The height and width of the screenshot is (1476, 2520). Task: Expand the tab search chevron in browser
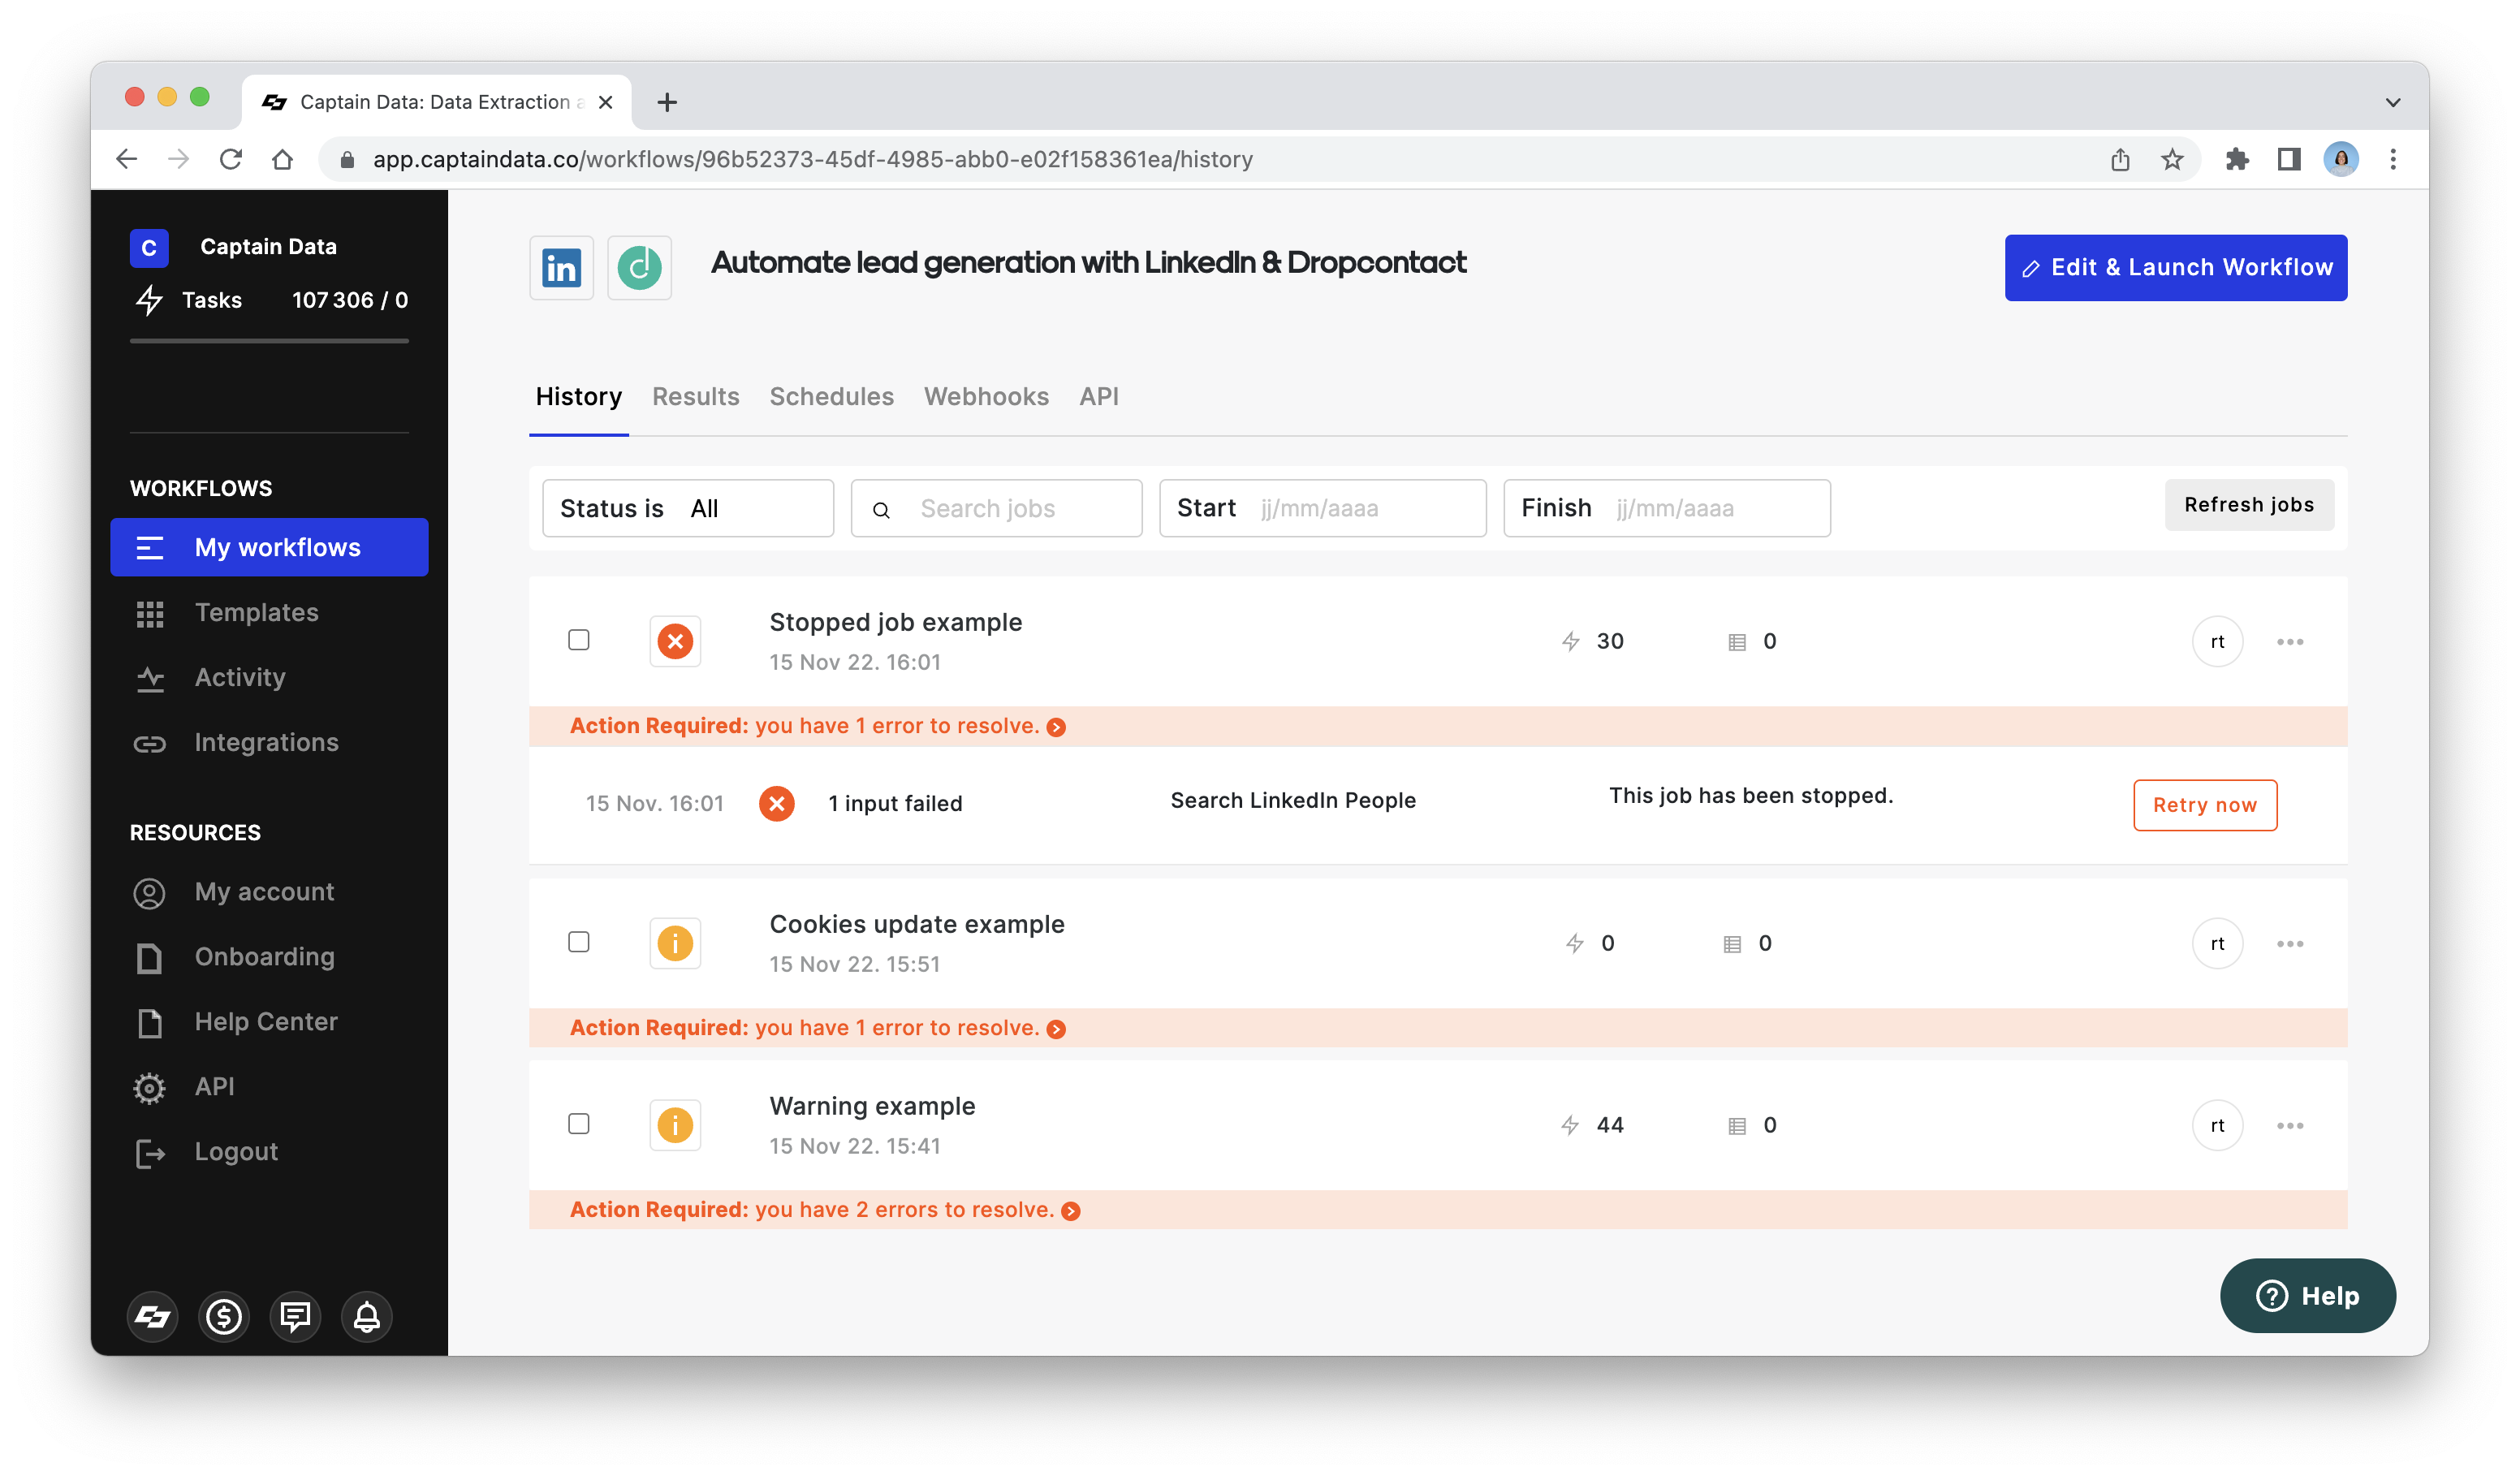pos(2393,102)
